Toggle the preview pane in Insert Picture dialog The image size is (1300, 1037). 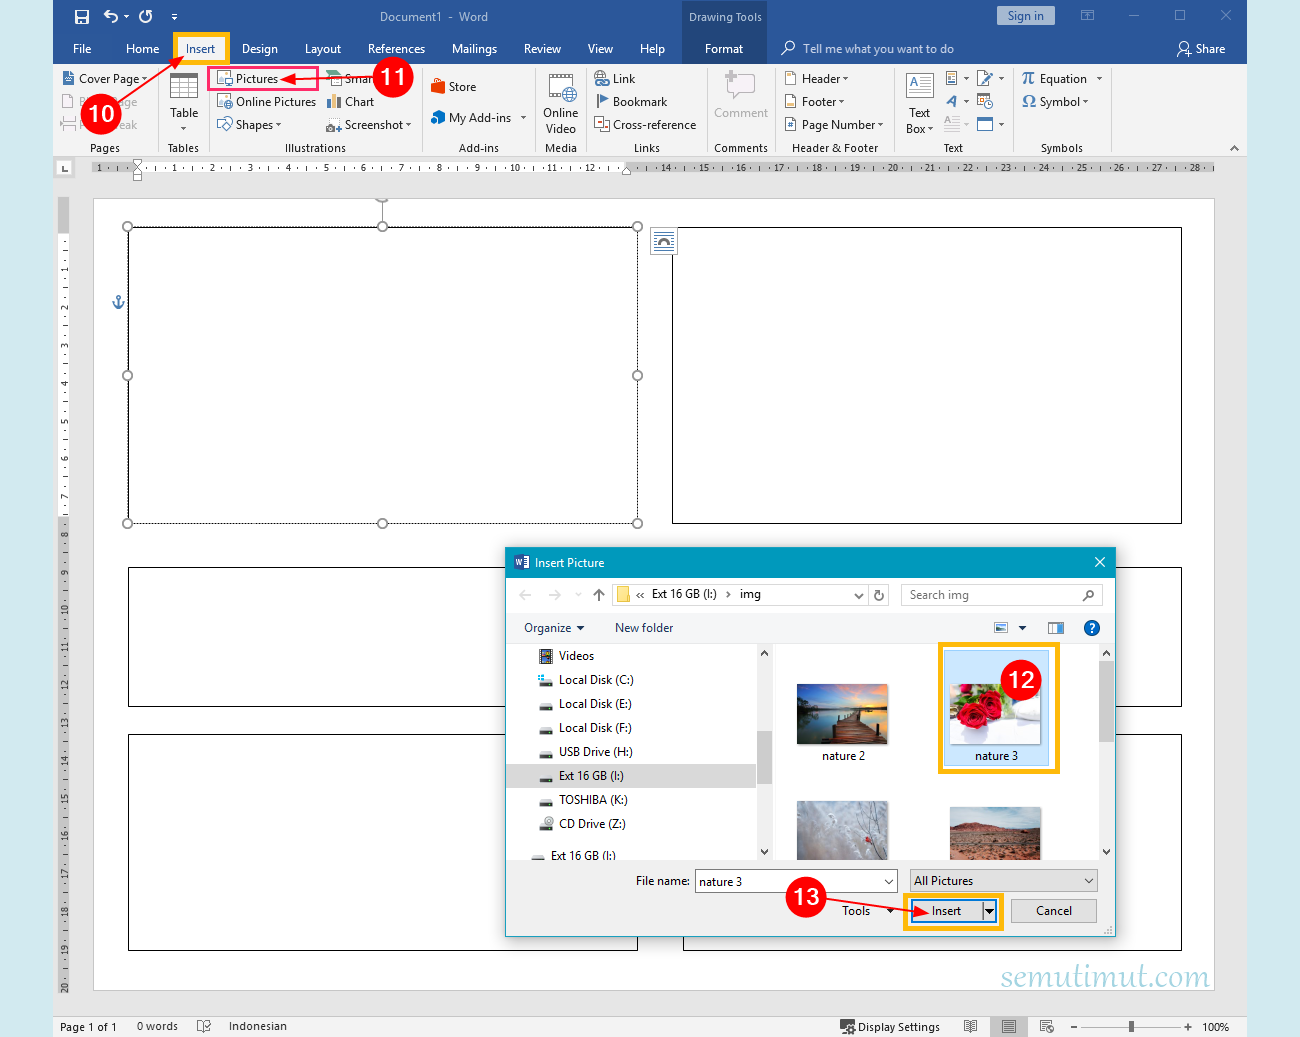tap(1055, 627)
